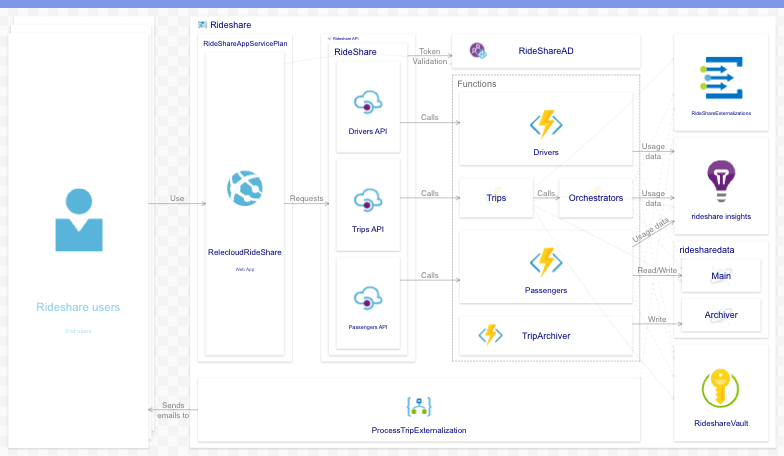784x456 pixels.
Task: Click the Passengers API cloud icon
Action: click(x=368, y=298)
